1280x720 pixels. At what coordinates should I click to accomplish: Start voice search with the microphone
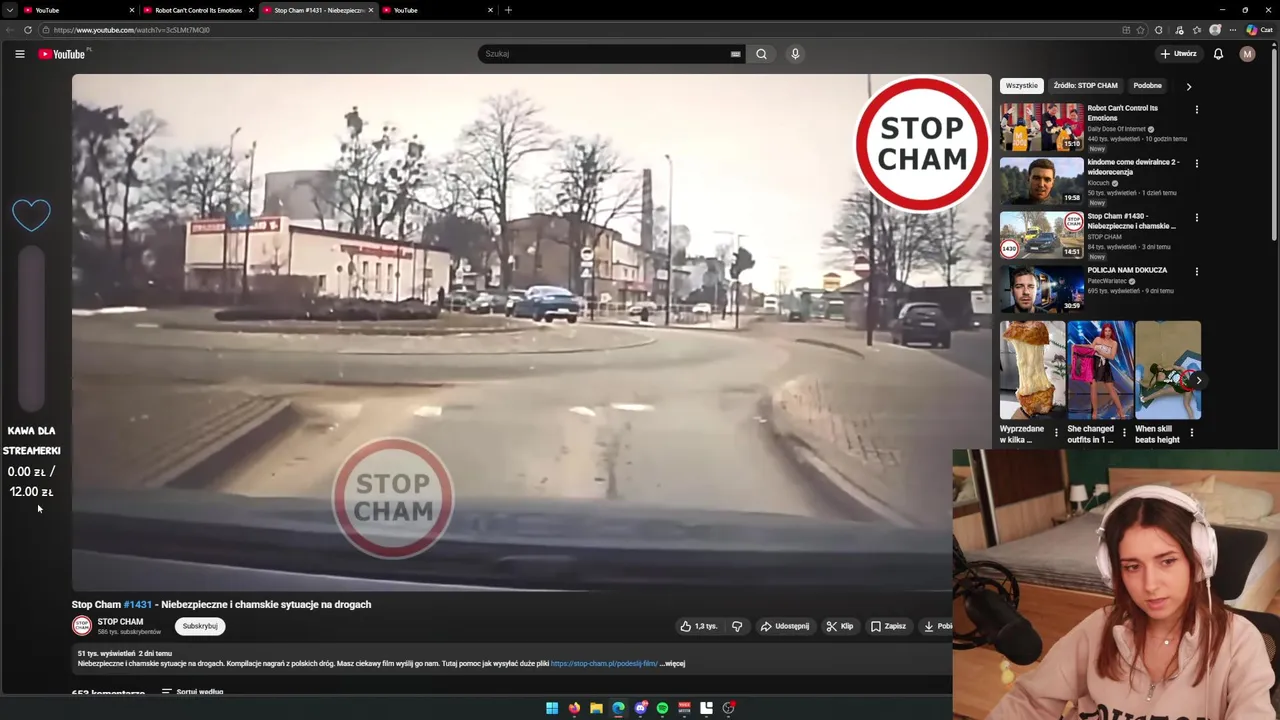coord(795,54)
